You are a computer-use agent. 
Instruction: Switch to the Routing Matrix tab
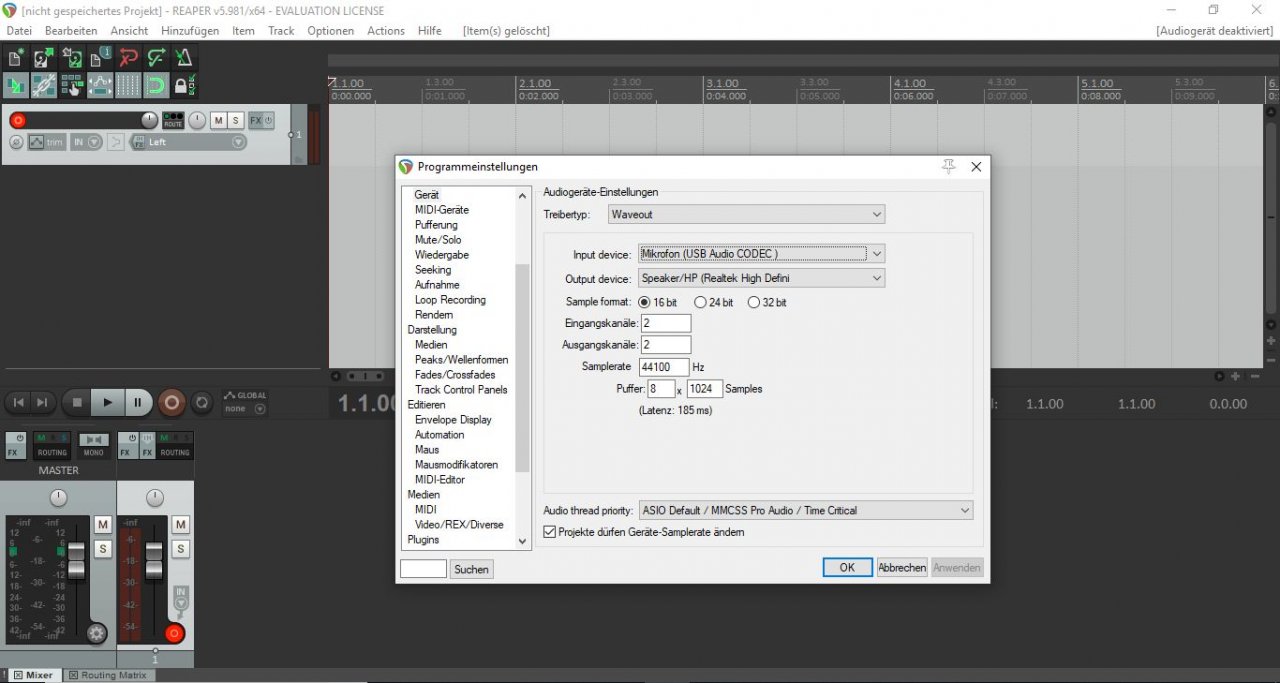pos(108,675)
